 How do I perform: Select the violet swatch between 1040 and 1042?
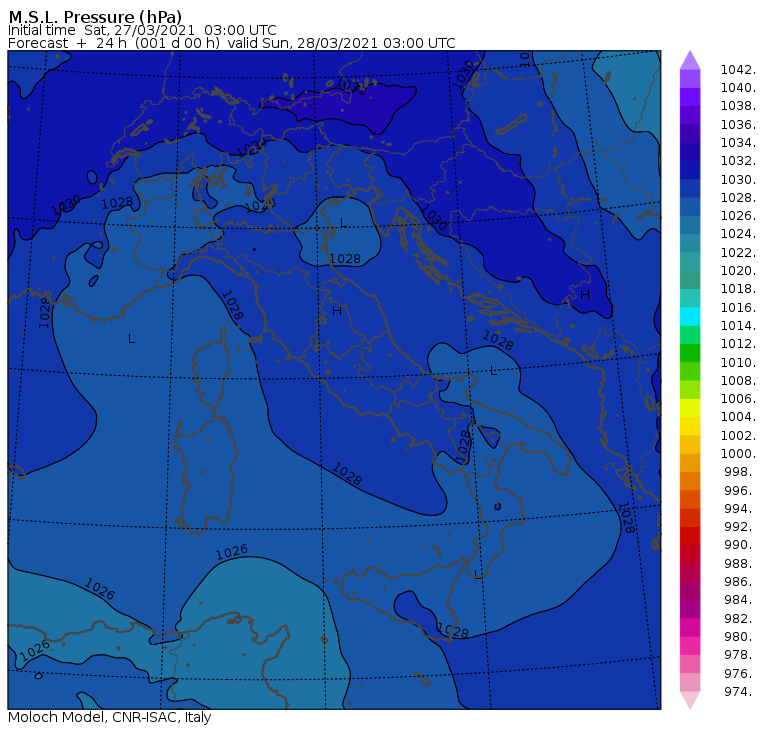click(690, 79)
